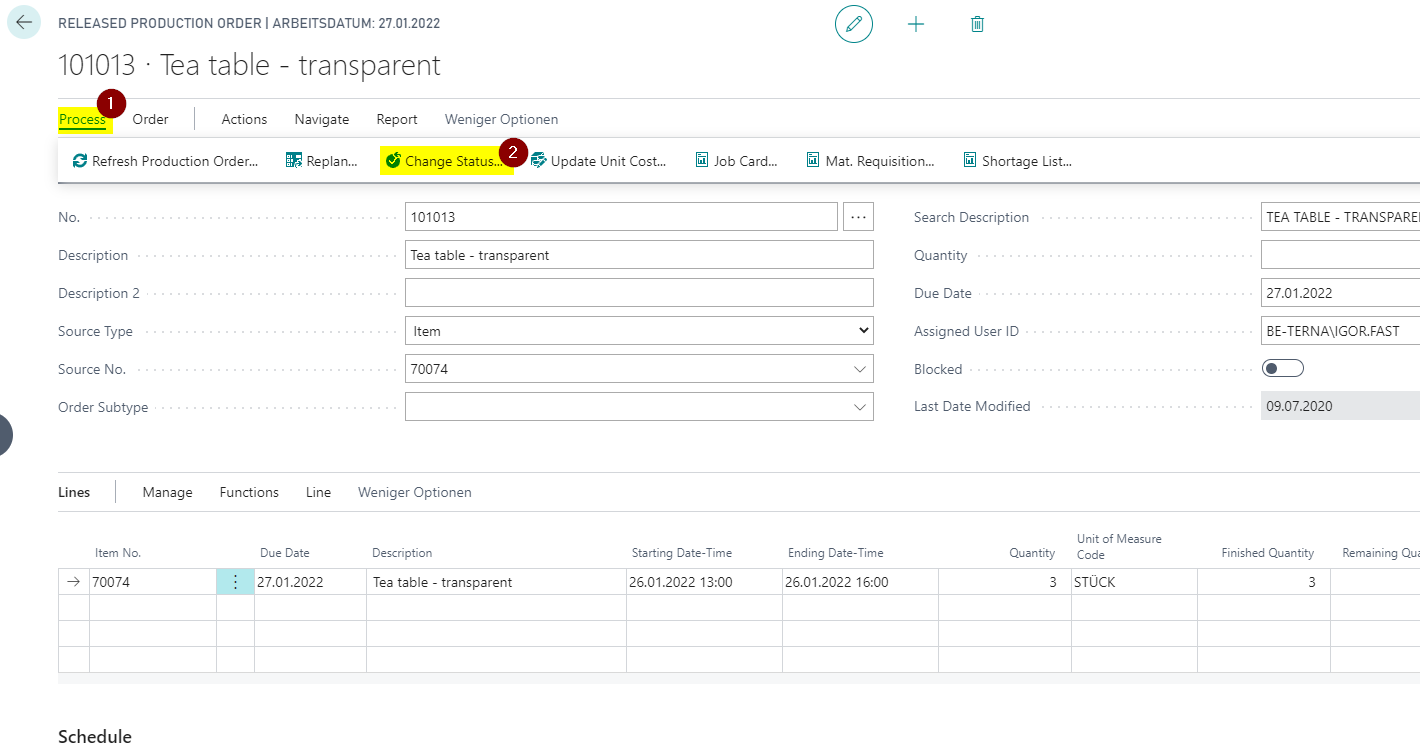Click Ending Date-Time 26.01.2022 16:00
1420x747 pixels.
(x=860, y=582)
